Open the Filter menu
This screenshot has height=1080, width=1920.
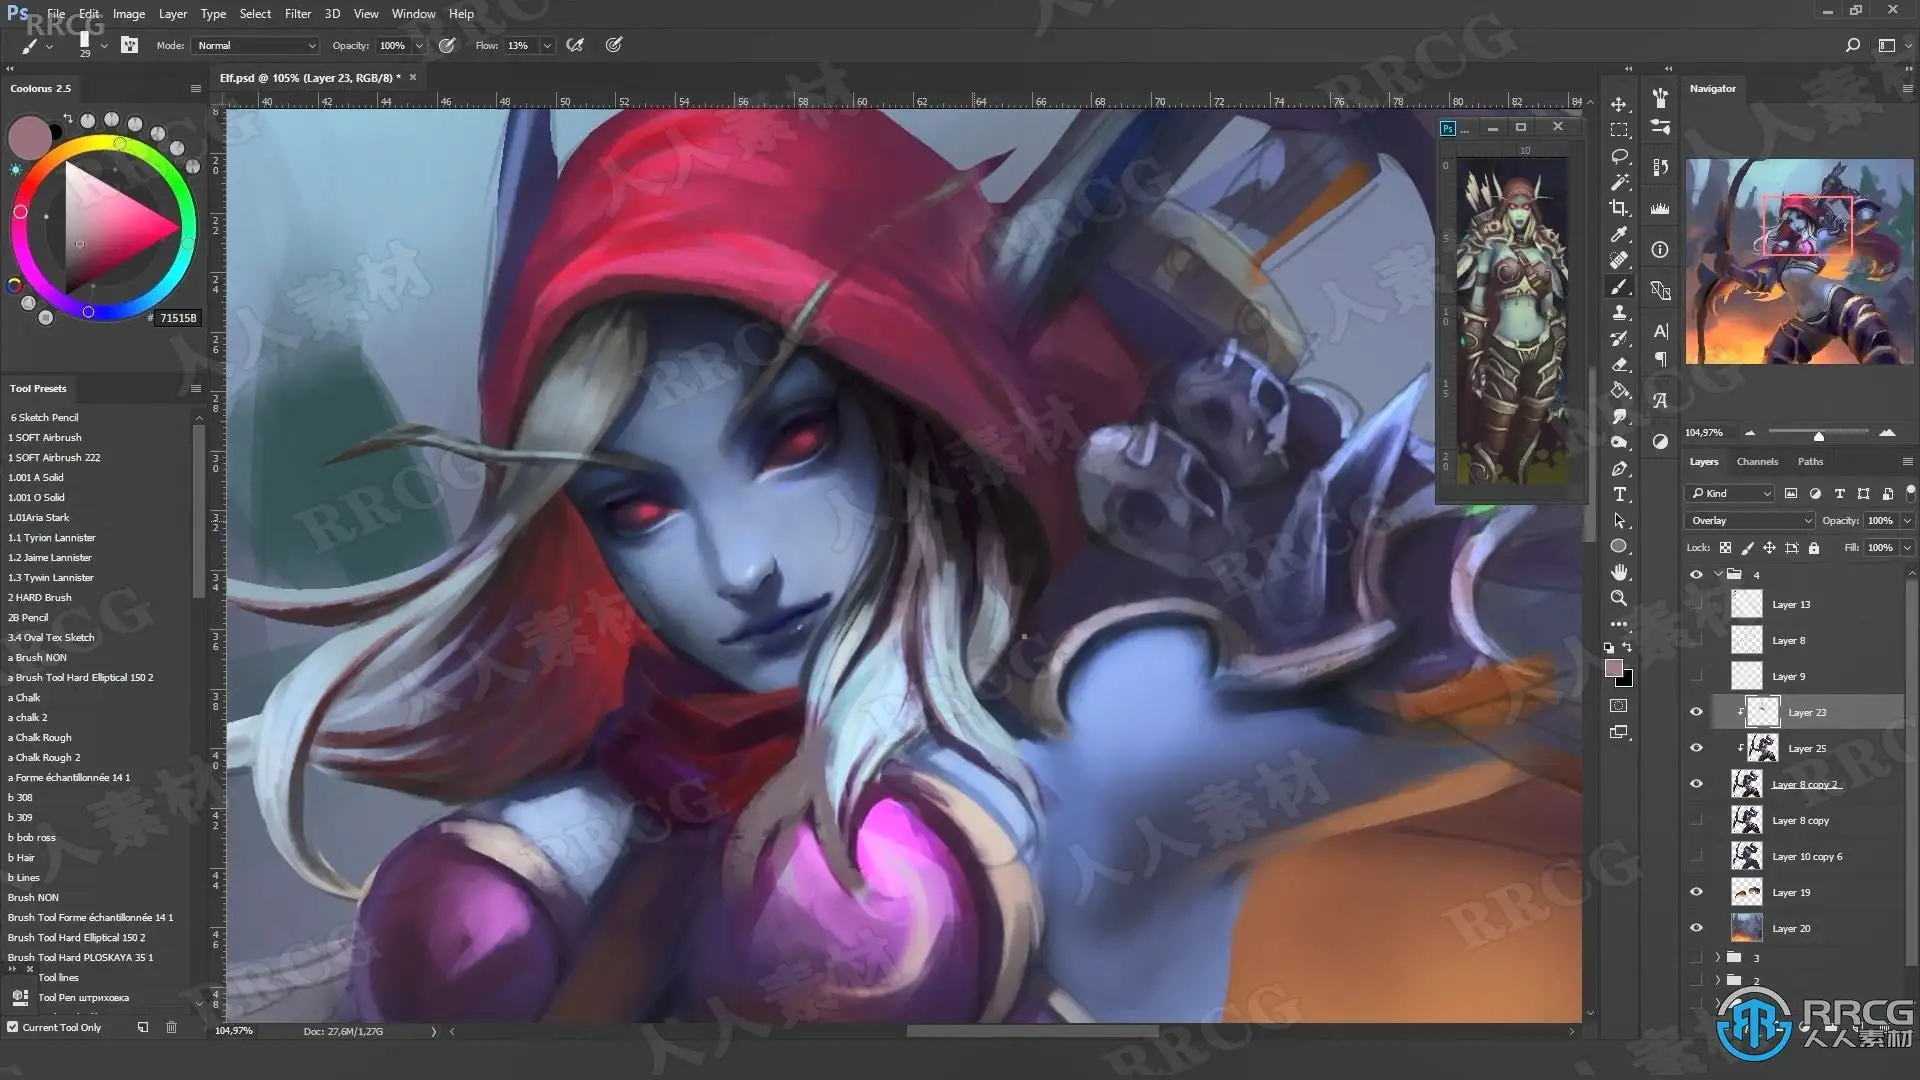pyautogui.click(x=298, y=14)
